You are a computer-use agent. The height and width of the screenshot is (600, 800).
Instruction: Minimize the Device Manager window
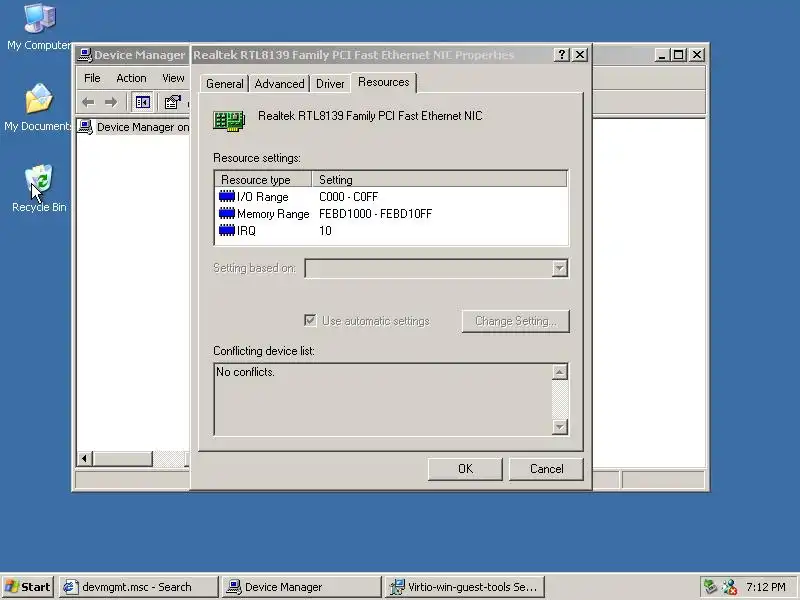coord(662,55)
